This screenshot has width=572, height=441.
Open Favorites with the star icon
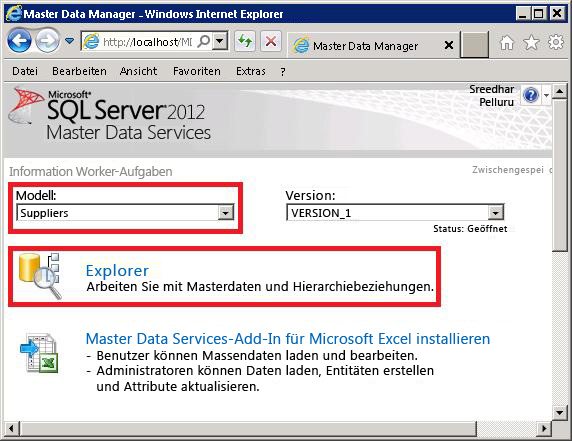click(x=531, y=43)
